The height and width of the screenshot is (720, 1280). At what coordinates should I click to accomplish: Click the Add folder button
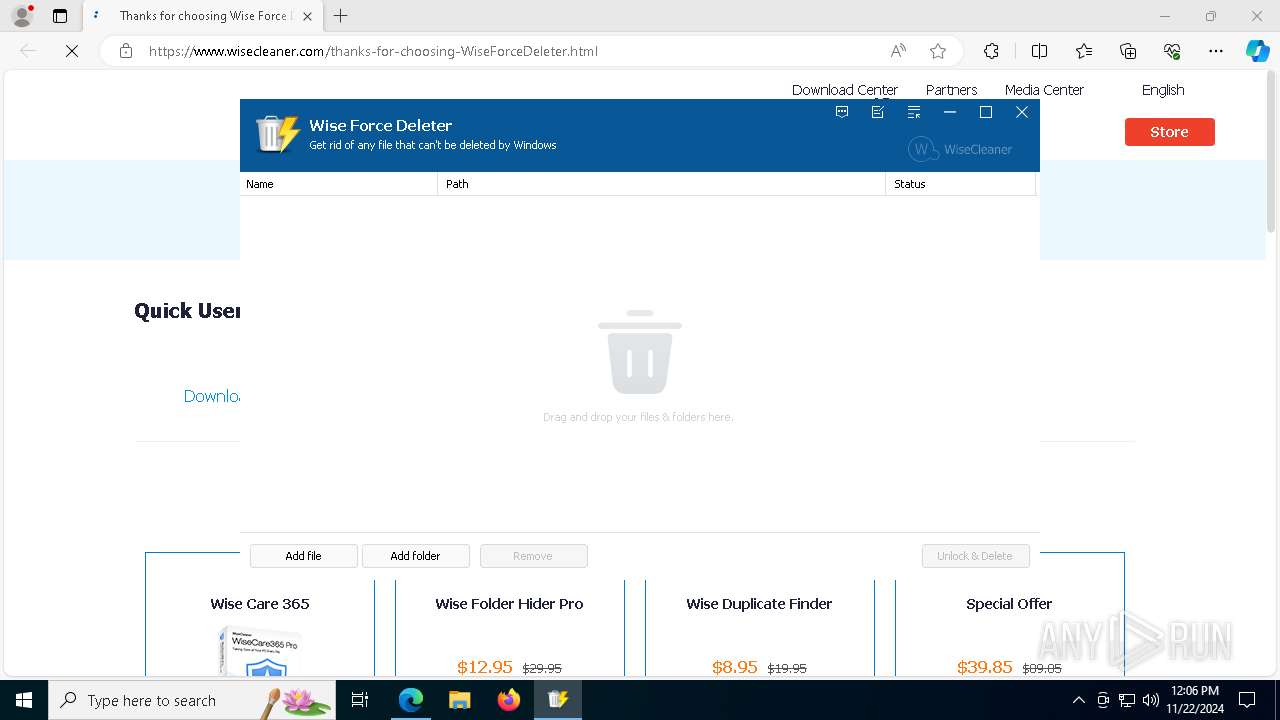pos(415,556)
